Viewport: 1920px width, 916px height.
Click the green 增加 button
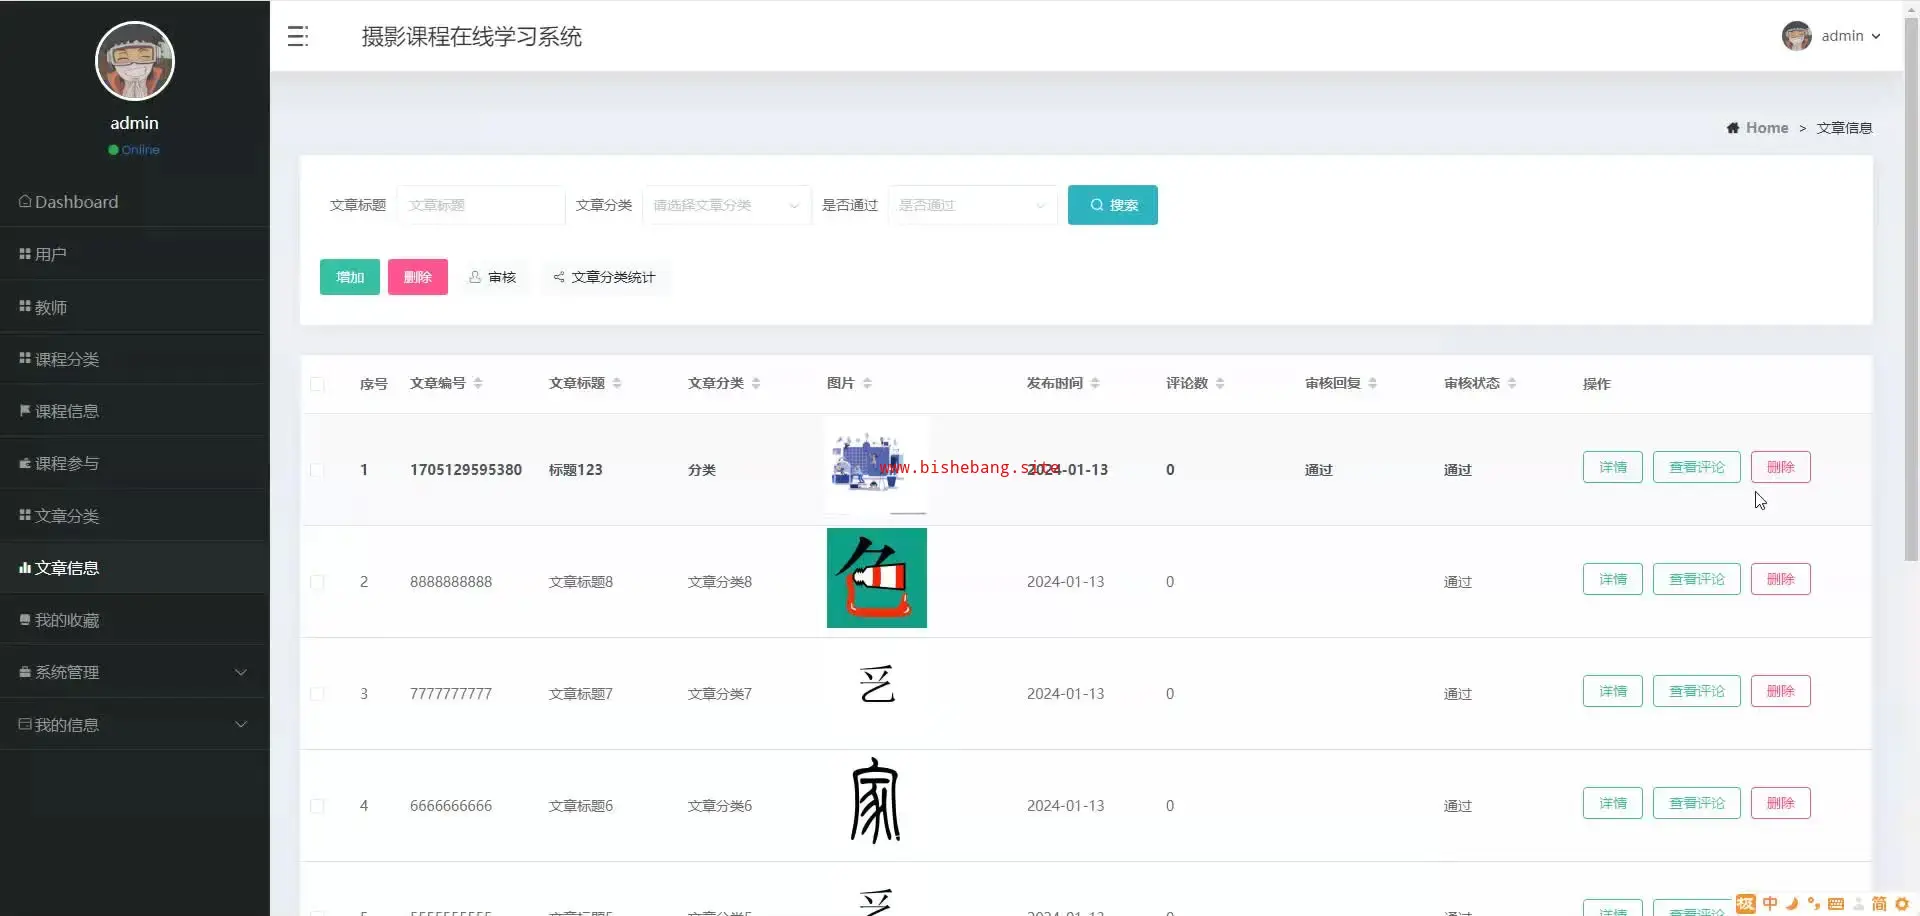[x=349, y=277]
